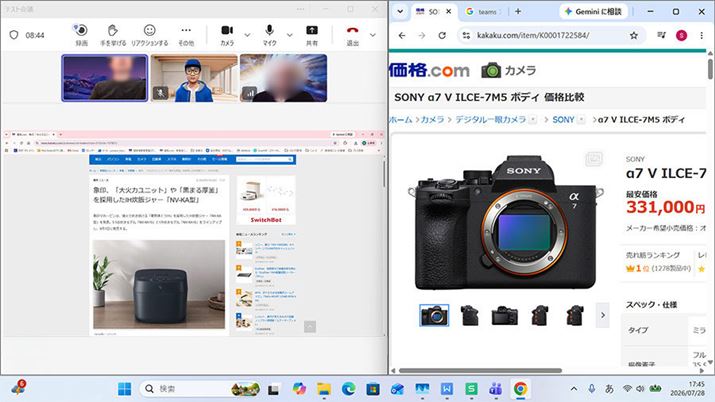Click the scroll-right arrow of horizontal scrollbar

click(x=702, y=371)
